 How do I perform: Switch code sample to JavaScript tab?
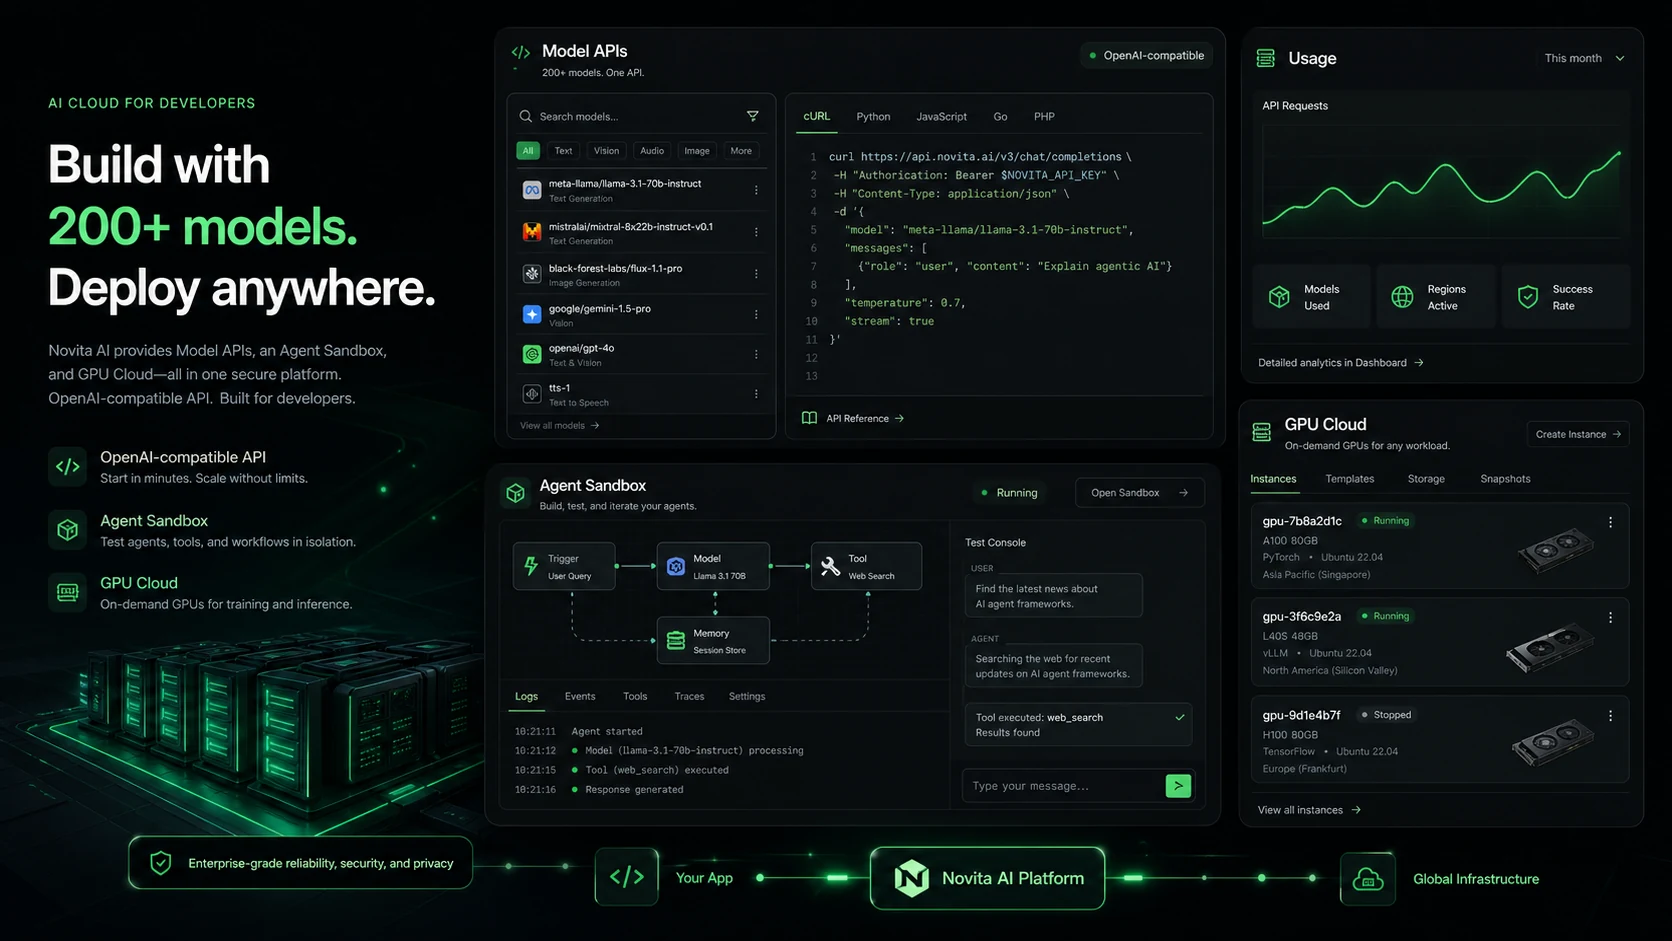(942, 117)
